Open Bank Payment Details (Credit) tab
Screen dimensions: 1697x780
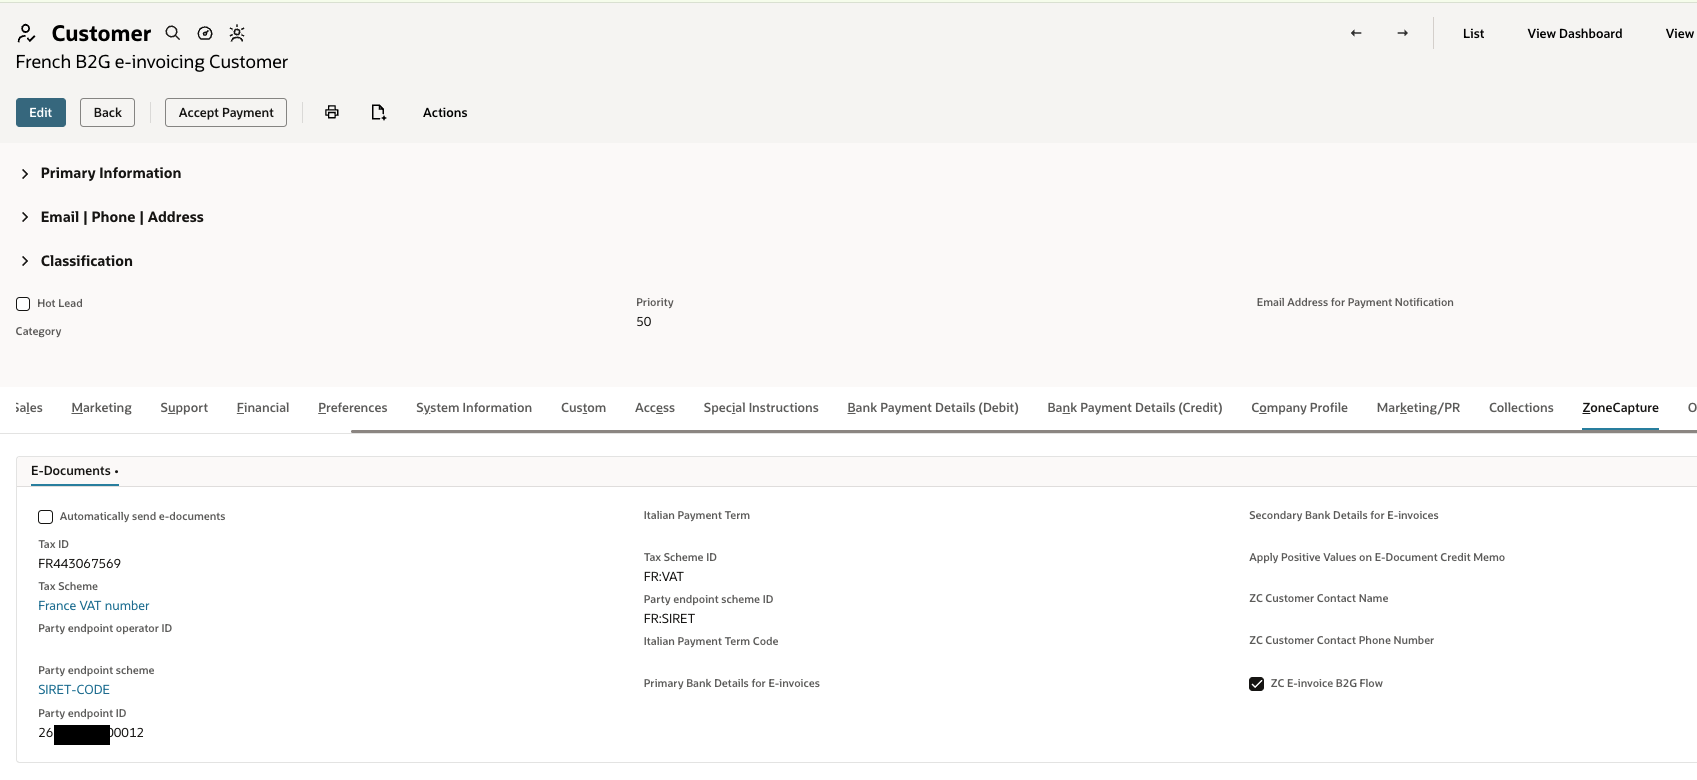(x=1135, y=408)
